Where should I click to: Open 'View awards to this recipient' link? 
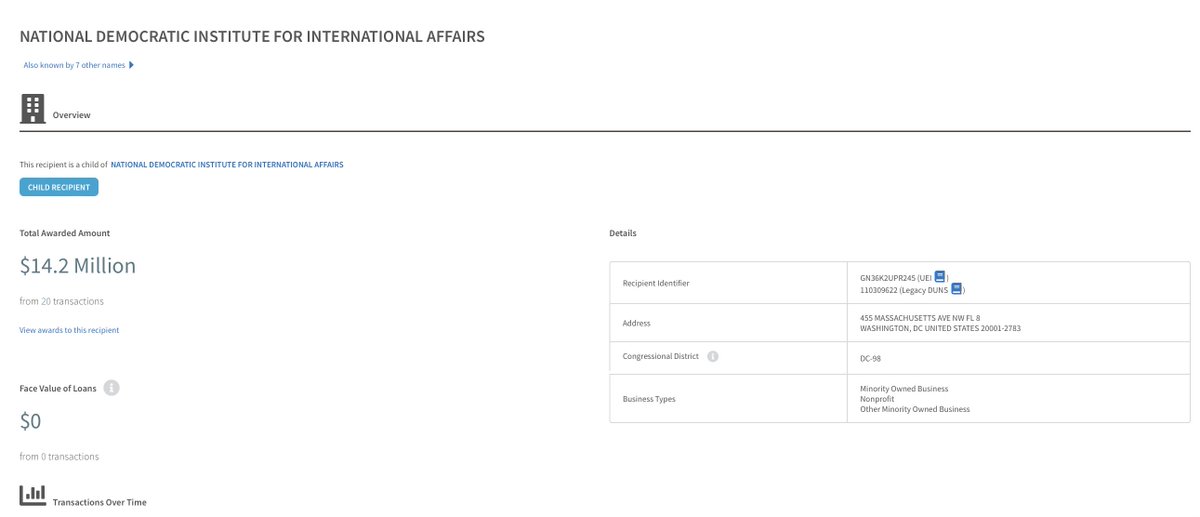point(69,330)
